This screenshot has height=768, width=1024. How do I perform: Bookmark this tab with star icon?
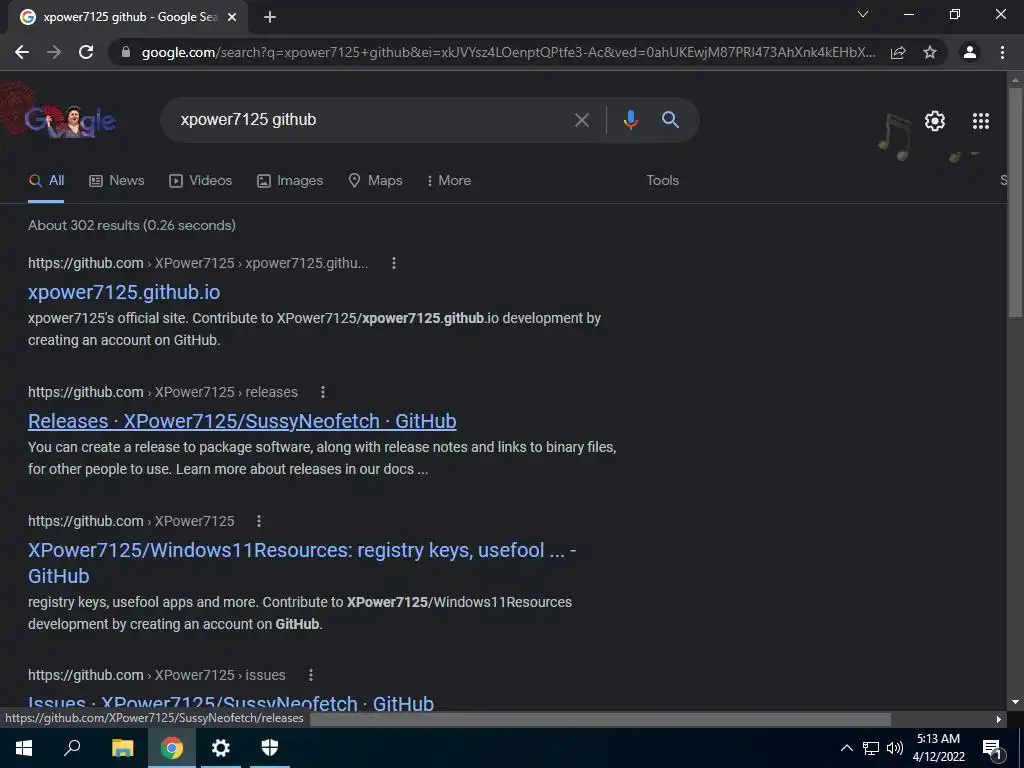click(x=930, y=52)
